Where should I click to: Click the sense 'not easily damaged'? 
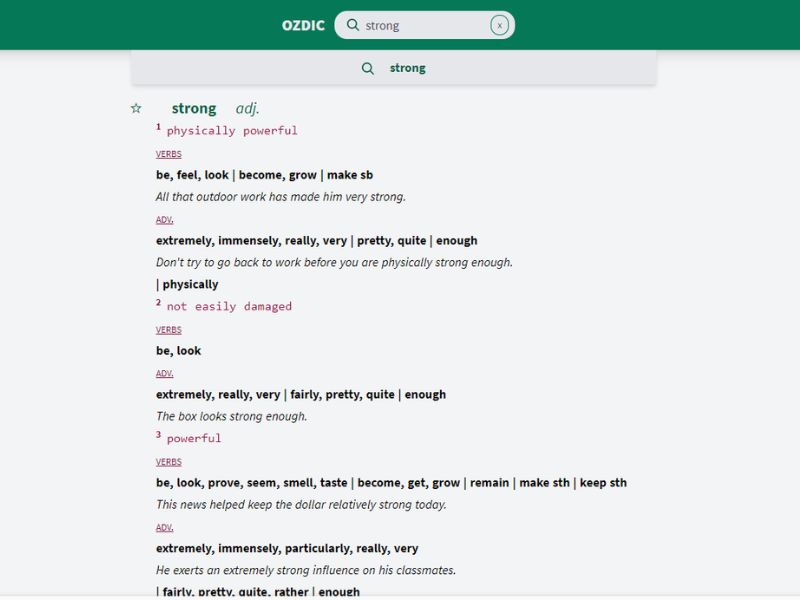tap(229, 307)
